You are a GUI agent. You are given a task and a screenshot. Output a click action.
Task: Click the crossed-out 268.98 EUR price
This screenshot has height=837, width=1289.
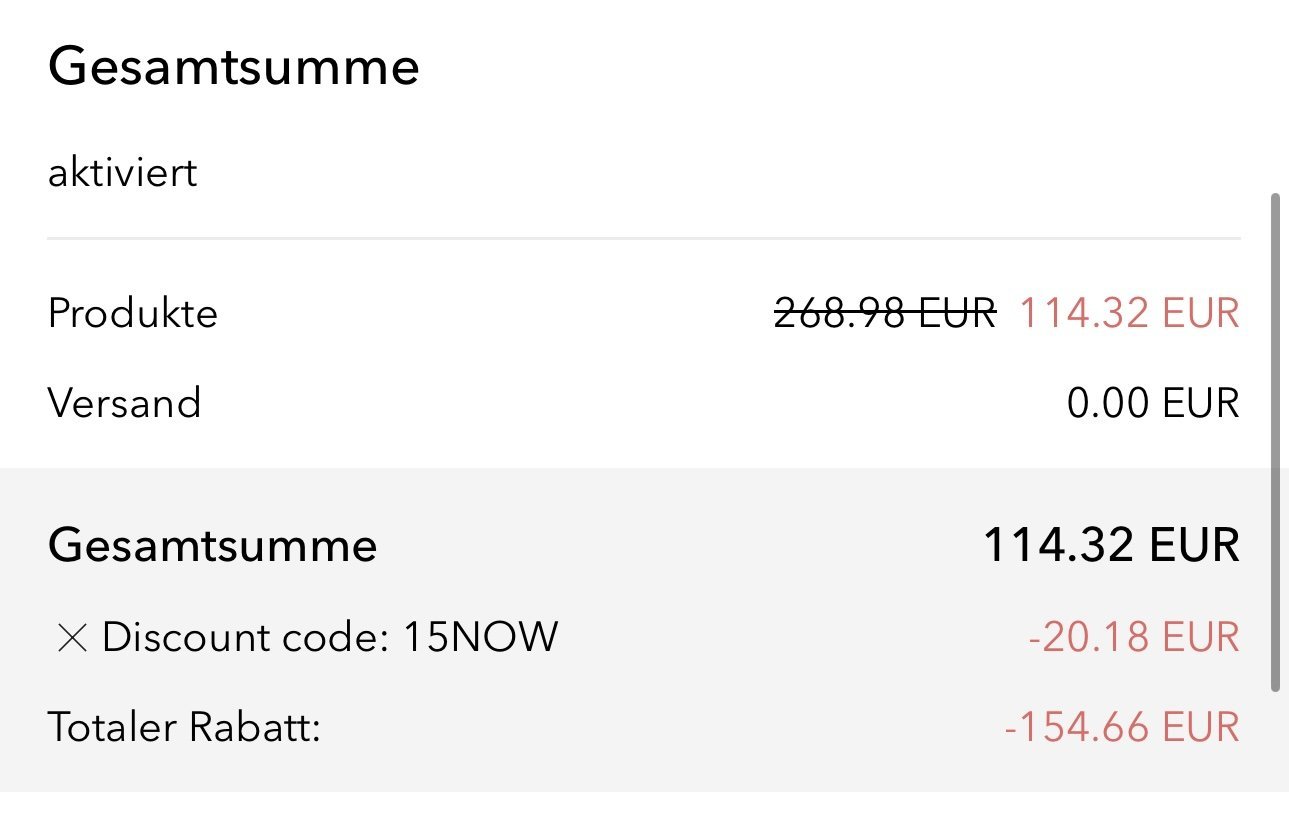(x=885, y=314)
